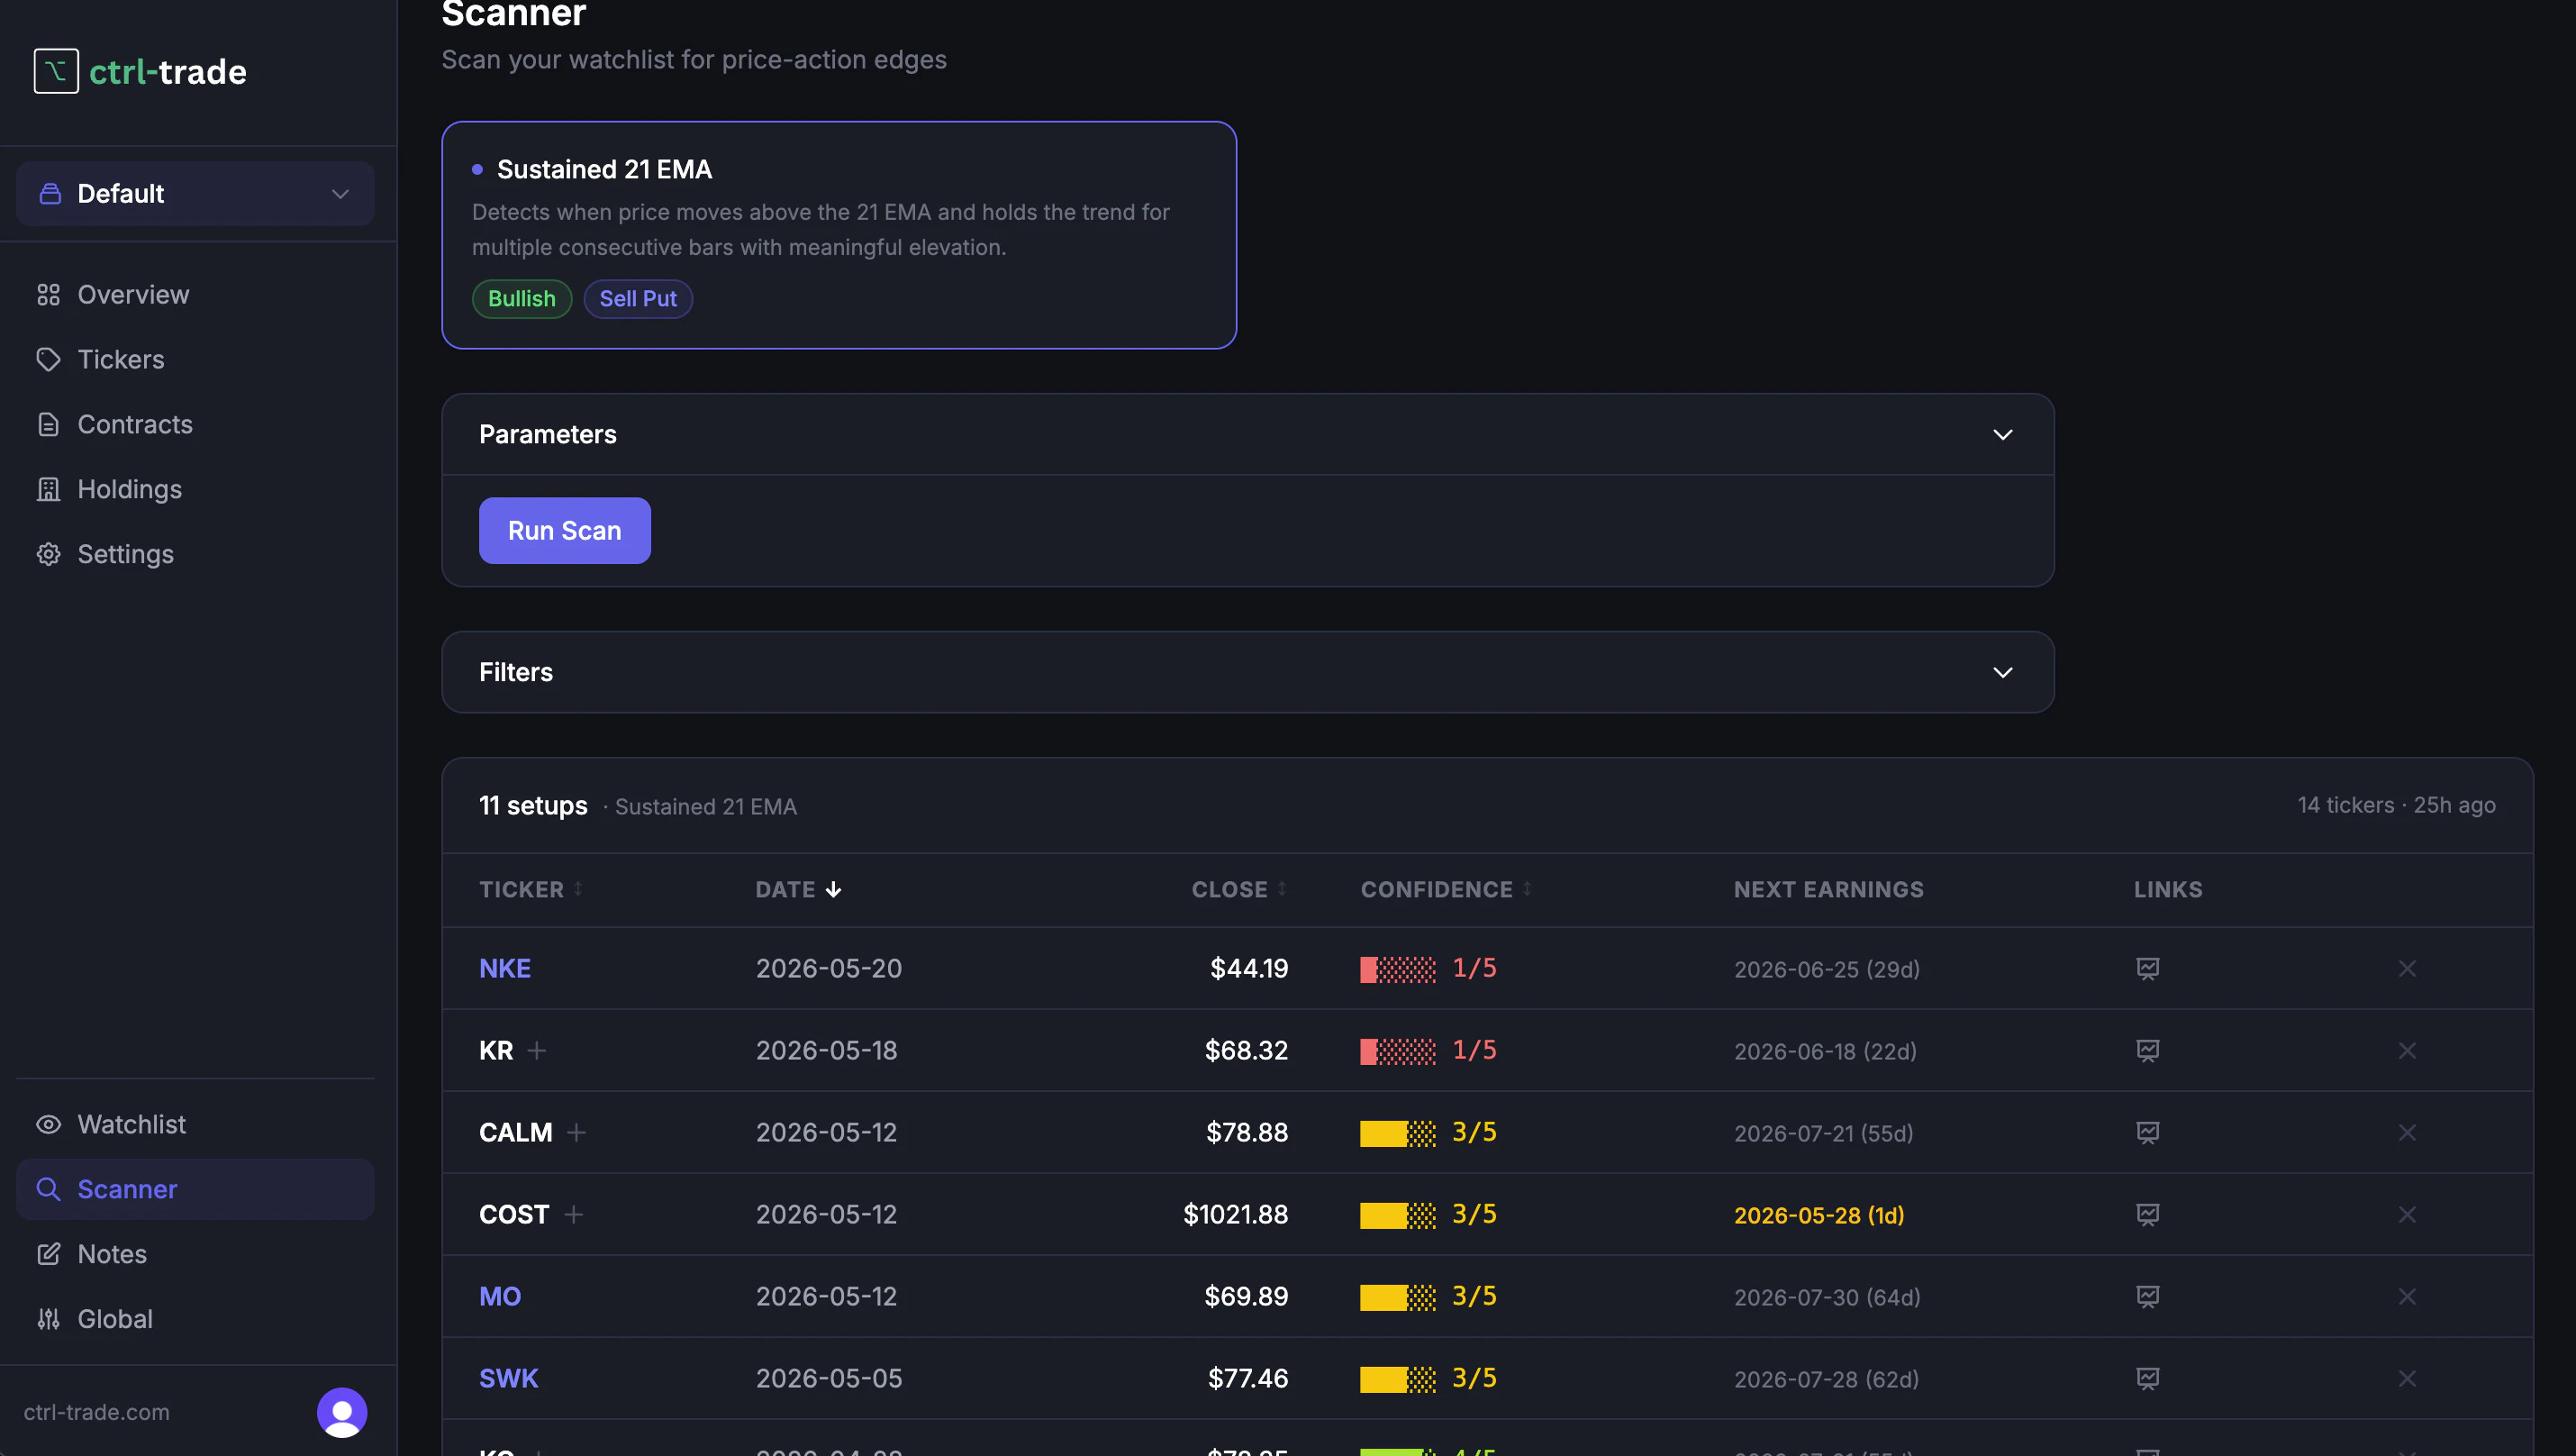Viewport: 2576px width, 1456px height.
Task: Expand the Filters panel chevron
Action: click(2002, 673)
